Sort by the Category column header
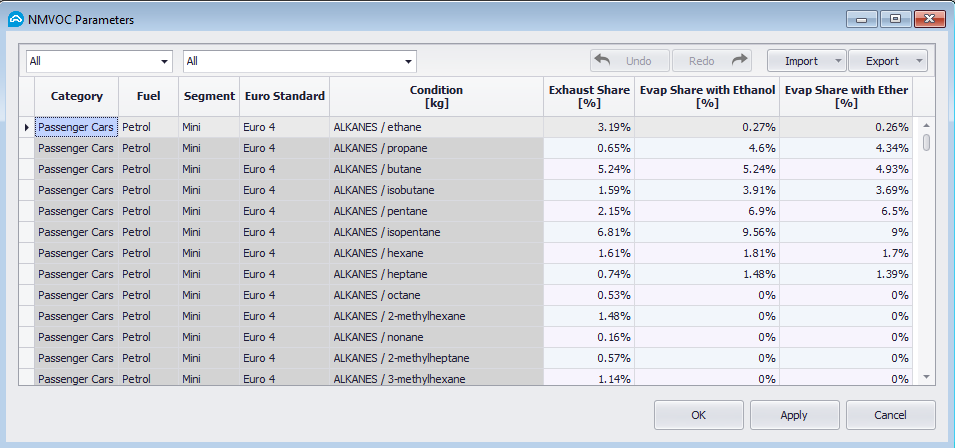The image size is (955, 448). coord(77,96)
